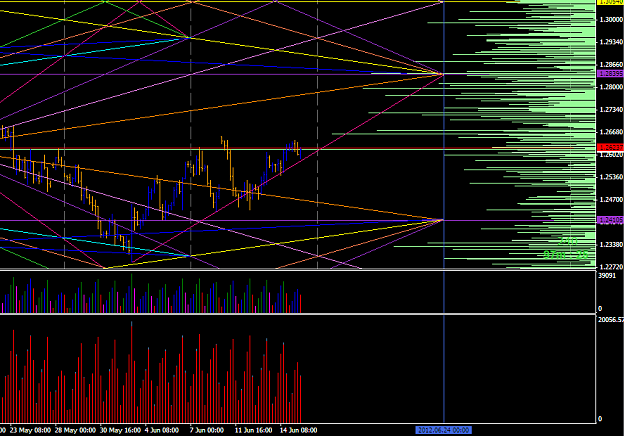This screenshot has width=625, height=436.
Task: Click the purple 1.24105 price level label
Action: pyautogui.click(x=611, y=220)
